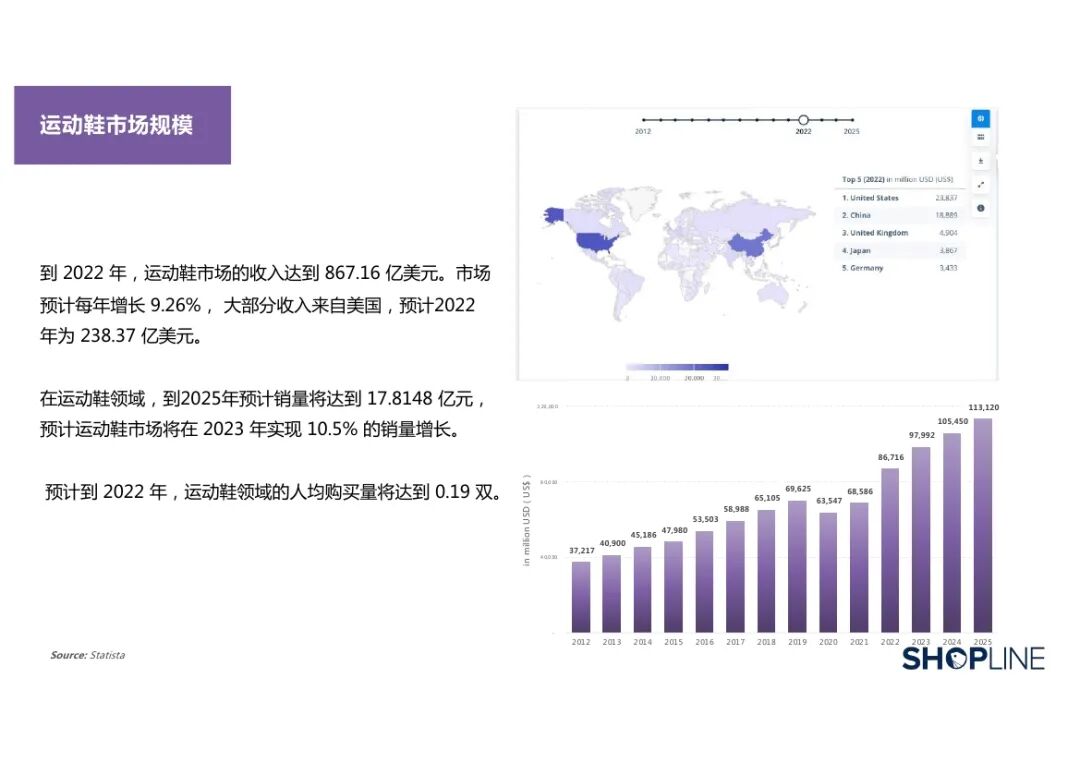
Task: Click the SHOPLINE logo
Action: [x=973, y=658]
